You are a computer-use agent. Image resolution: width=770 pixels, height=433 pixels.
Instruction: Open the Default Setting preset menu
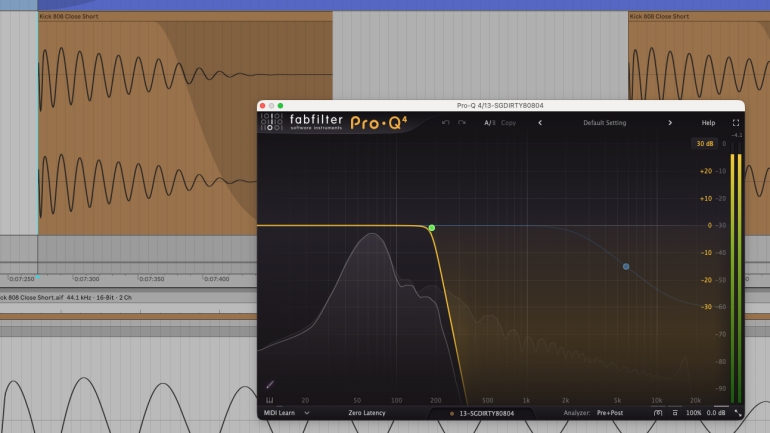click(605, 123)
